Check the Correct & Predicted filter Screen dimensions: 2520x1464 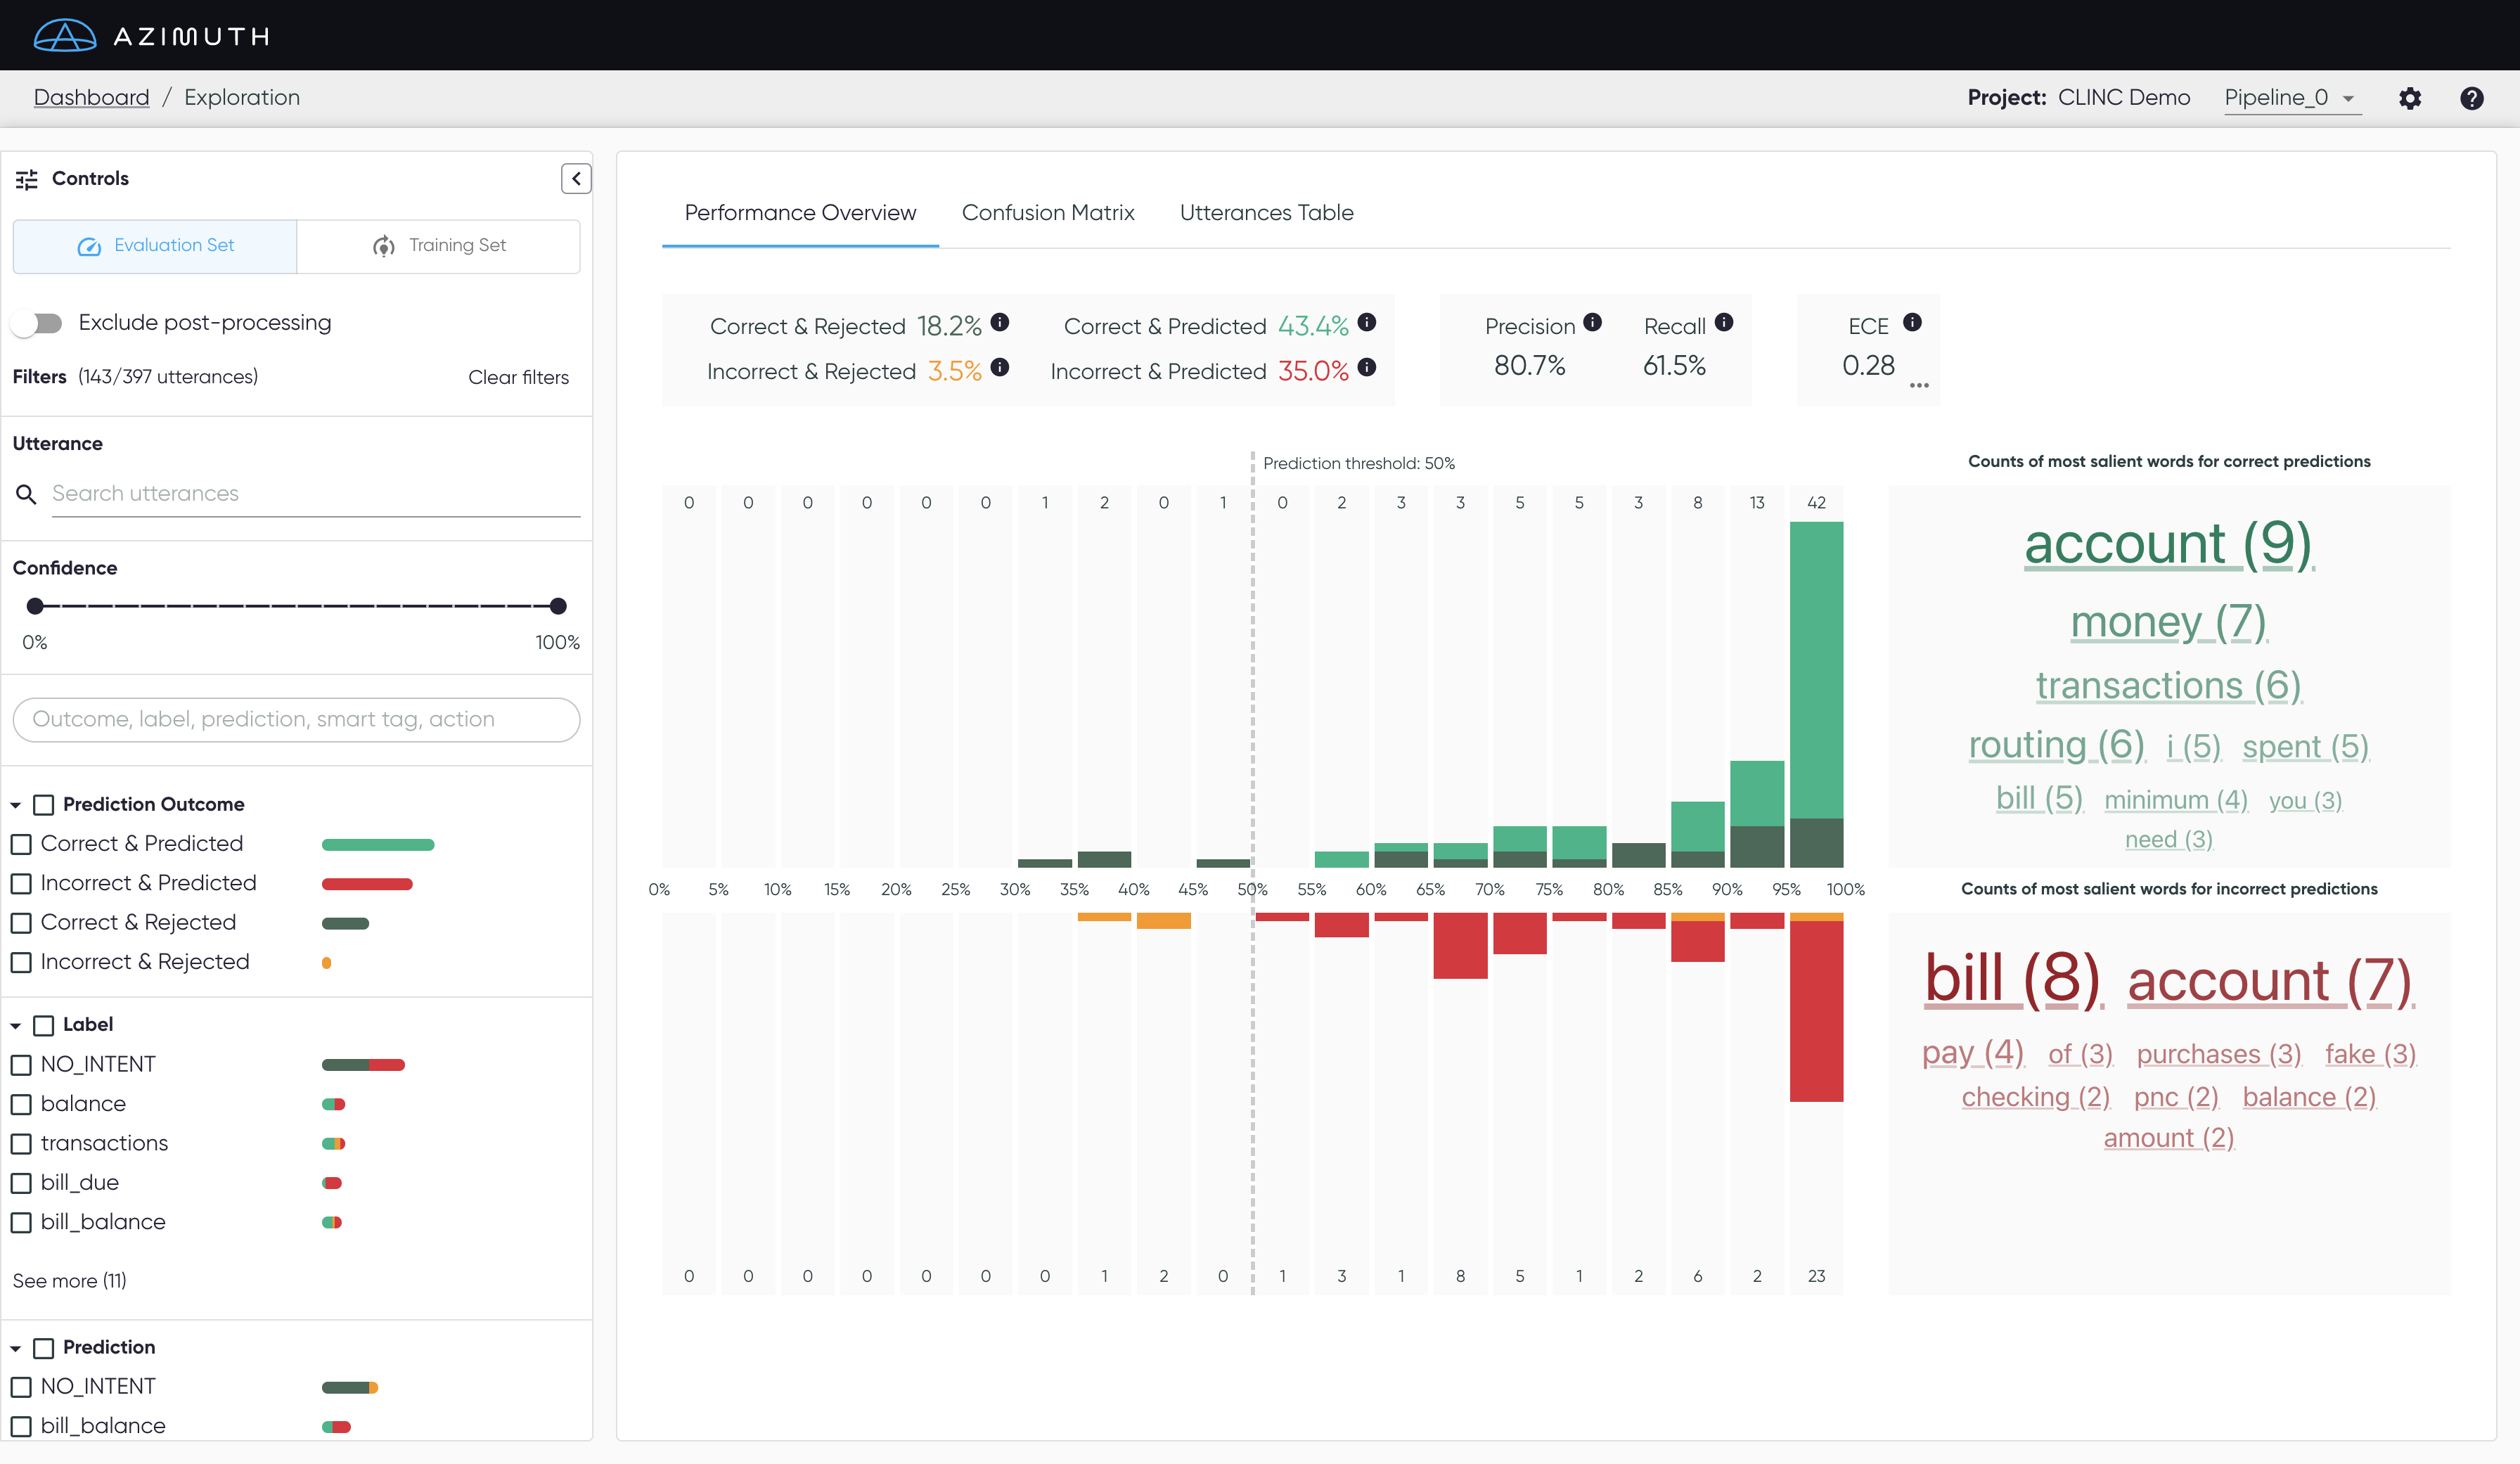(x=21, y=844)
